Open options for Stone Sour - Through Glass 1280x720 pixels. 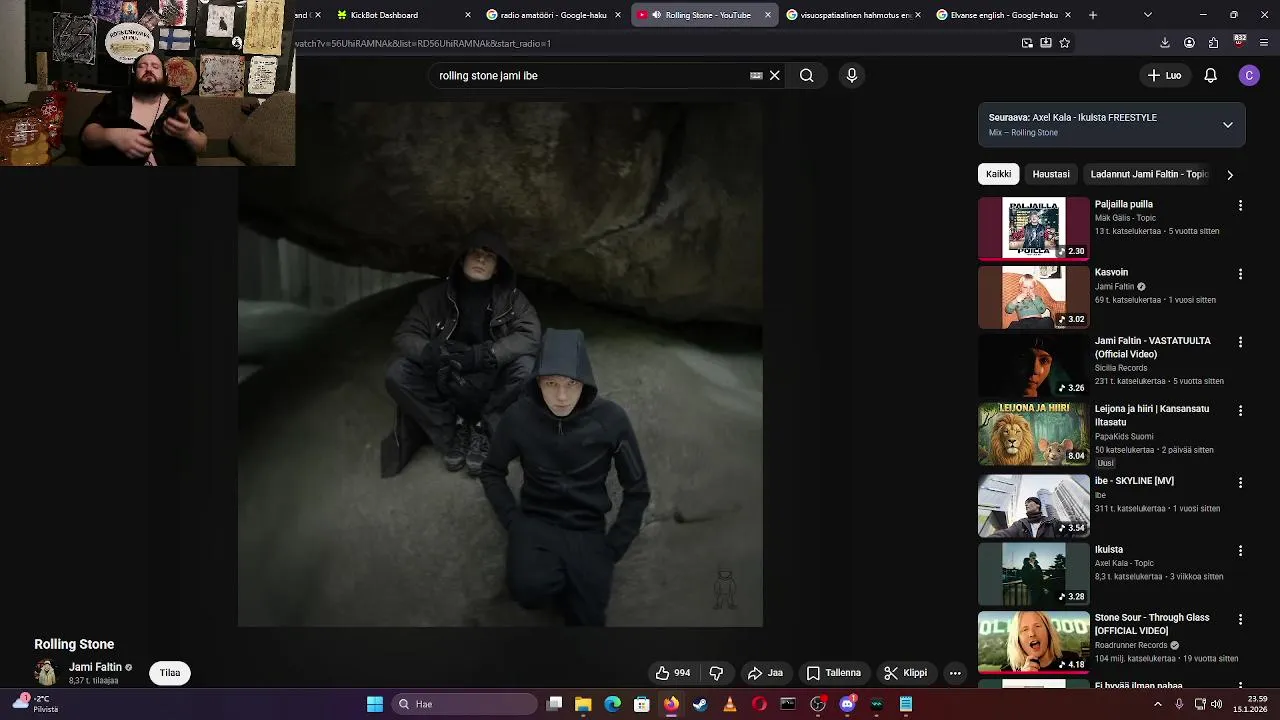1240,619
